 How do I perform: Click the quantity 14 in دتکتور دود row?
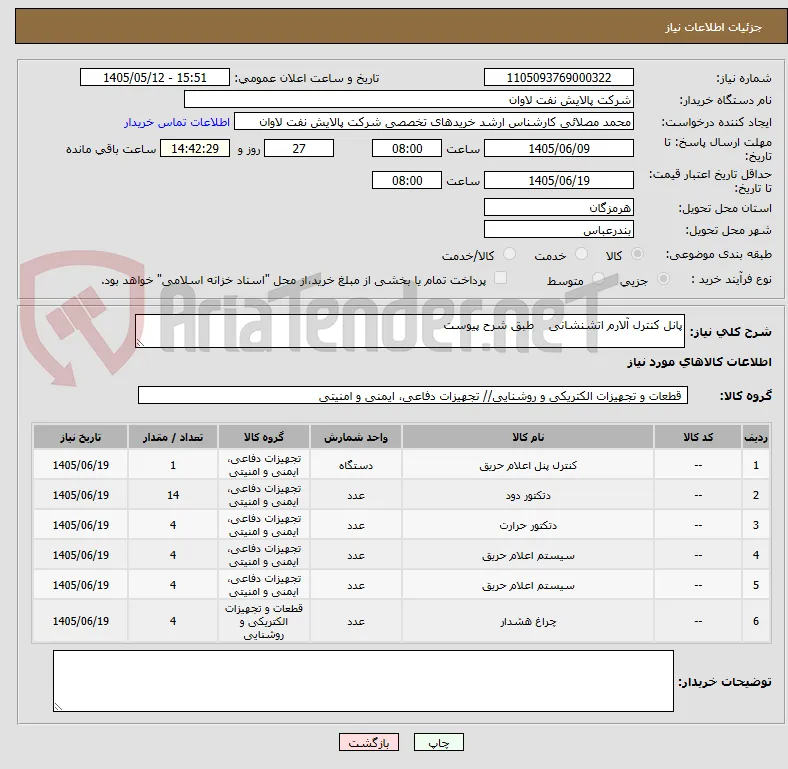(x=173, y=495)
